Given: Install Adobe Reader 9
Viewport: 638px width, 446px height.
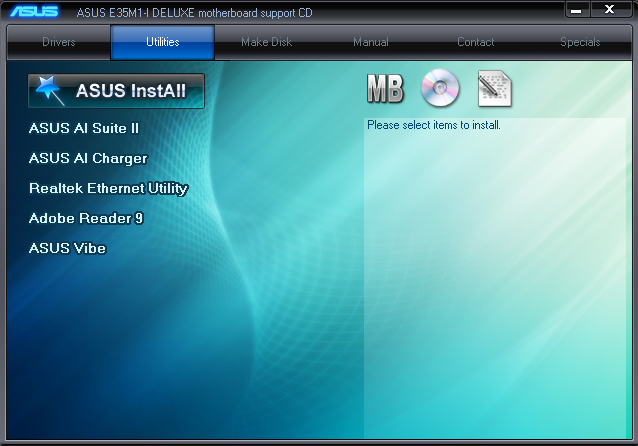Looking at the screenshot, I should [x=86, y=218].
